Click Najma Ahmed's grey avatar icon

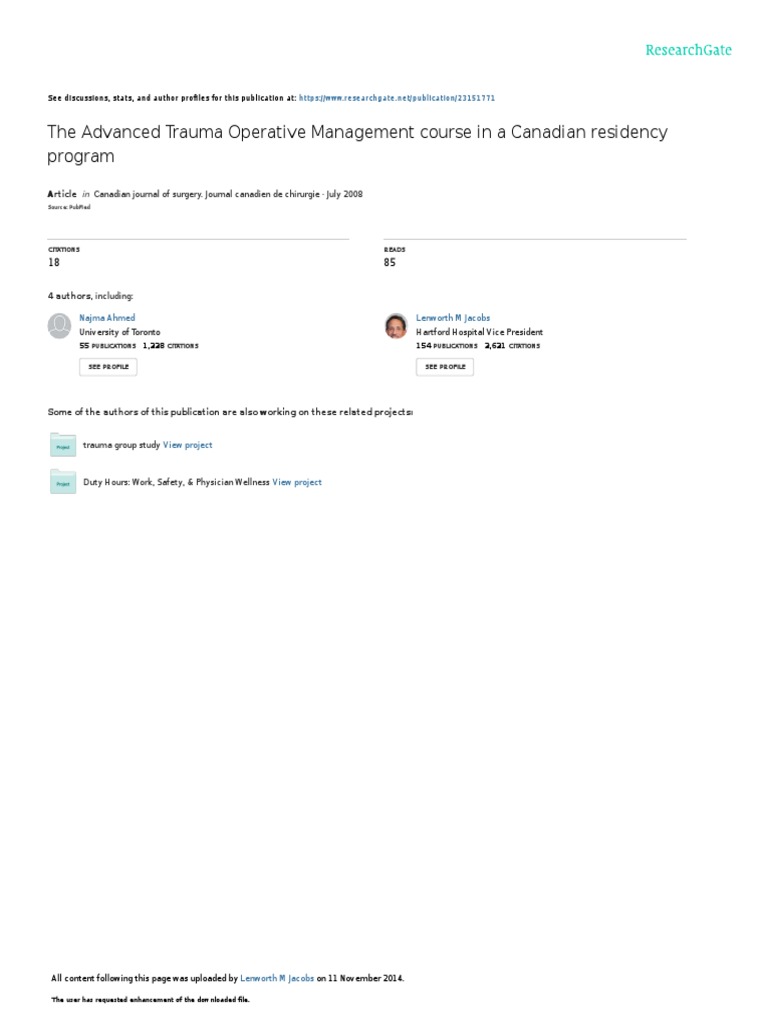pos(61,325)
